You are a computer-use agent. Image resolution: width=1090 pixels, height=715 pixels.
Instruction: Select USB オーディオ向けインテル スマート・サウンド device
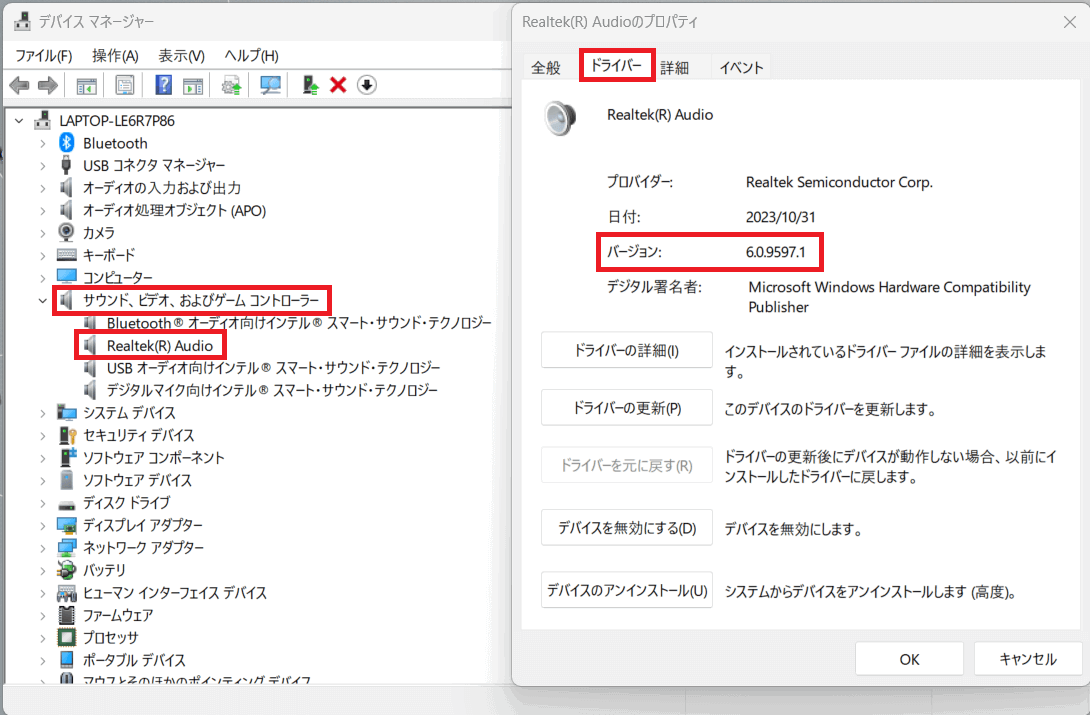(x=273, y=368)
